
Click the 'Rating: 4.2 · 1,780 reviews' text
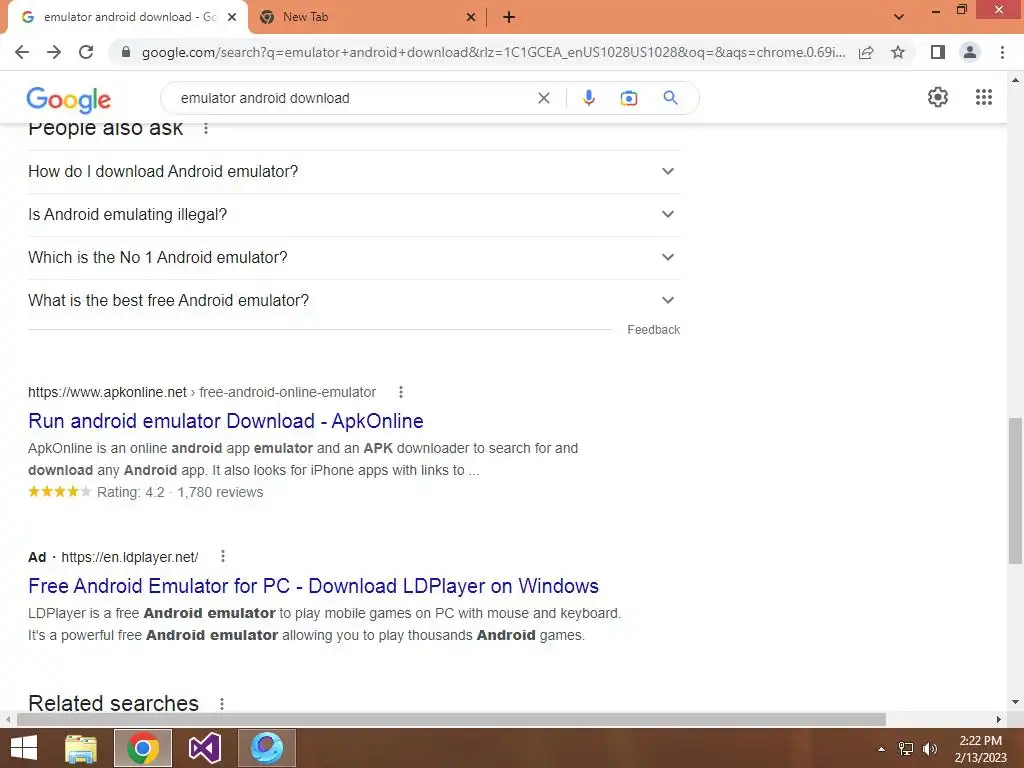[x=180, y=492]
